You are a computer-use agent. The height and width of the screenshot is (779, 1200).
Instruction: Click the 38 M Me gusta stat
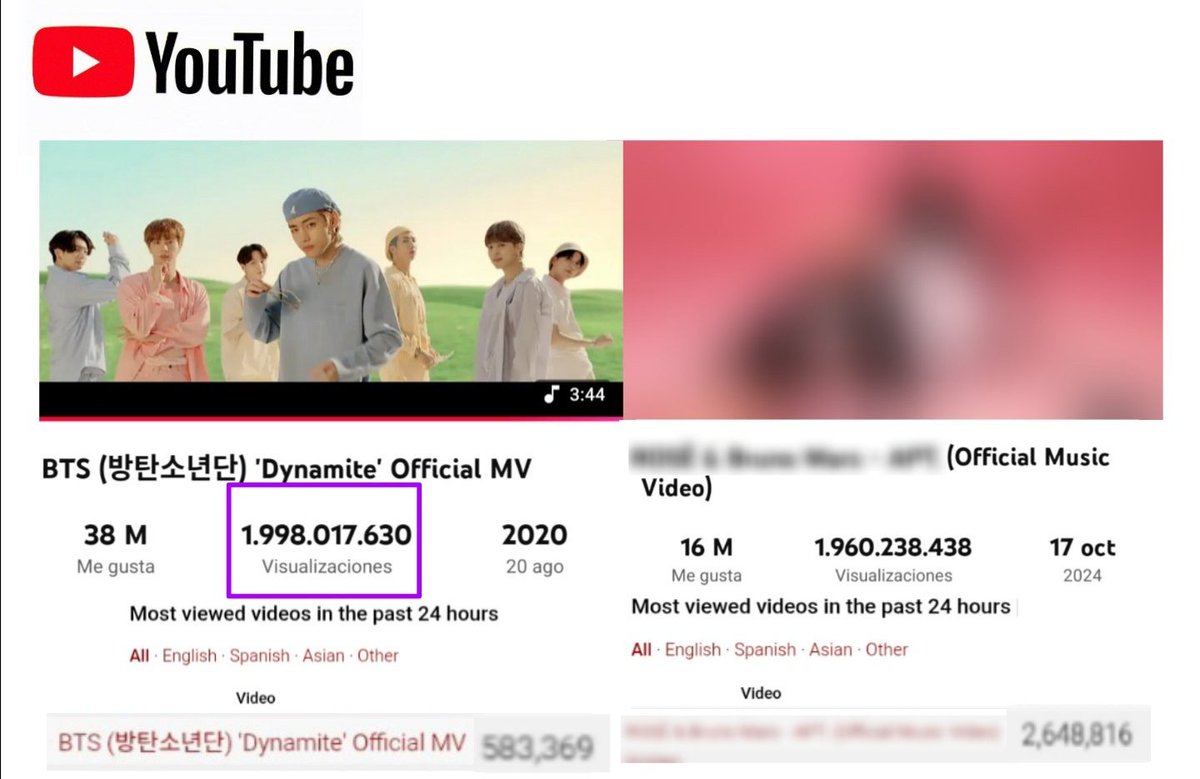coord(116,548)
